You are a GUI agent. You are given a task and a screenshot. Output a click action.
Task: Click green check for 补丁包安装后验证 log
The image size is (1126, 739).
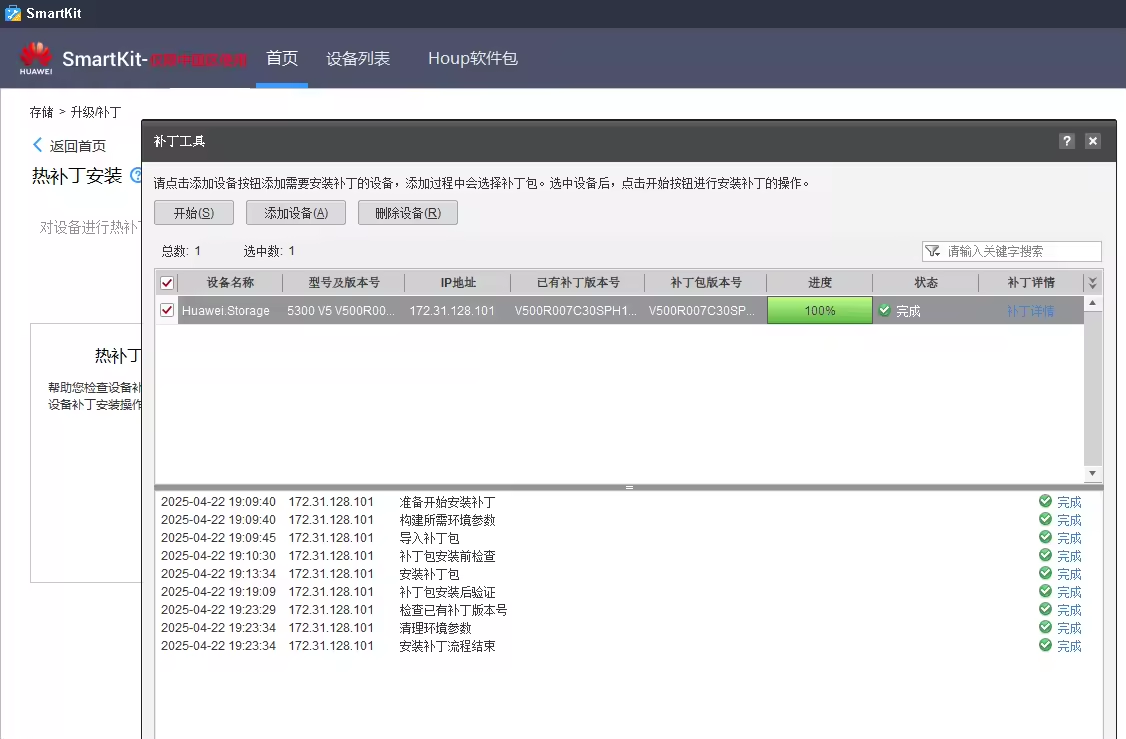(1045, 591)
